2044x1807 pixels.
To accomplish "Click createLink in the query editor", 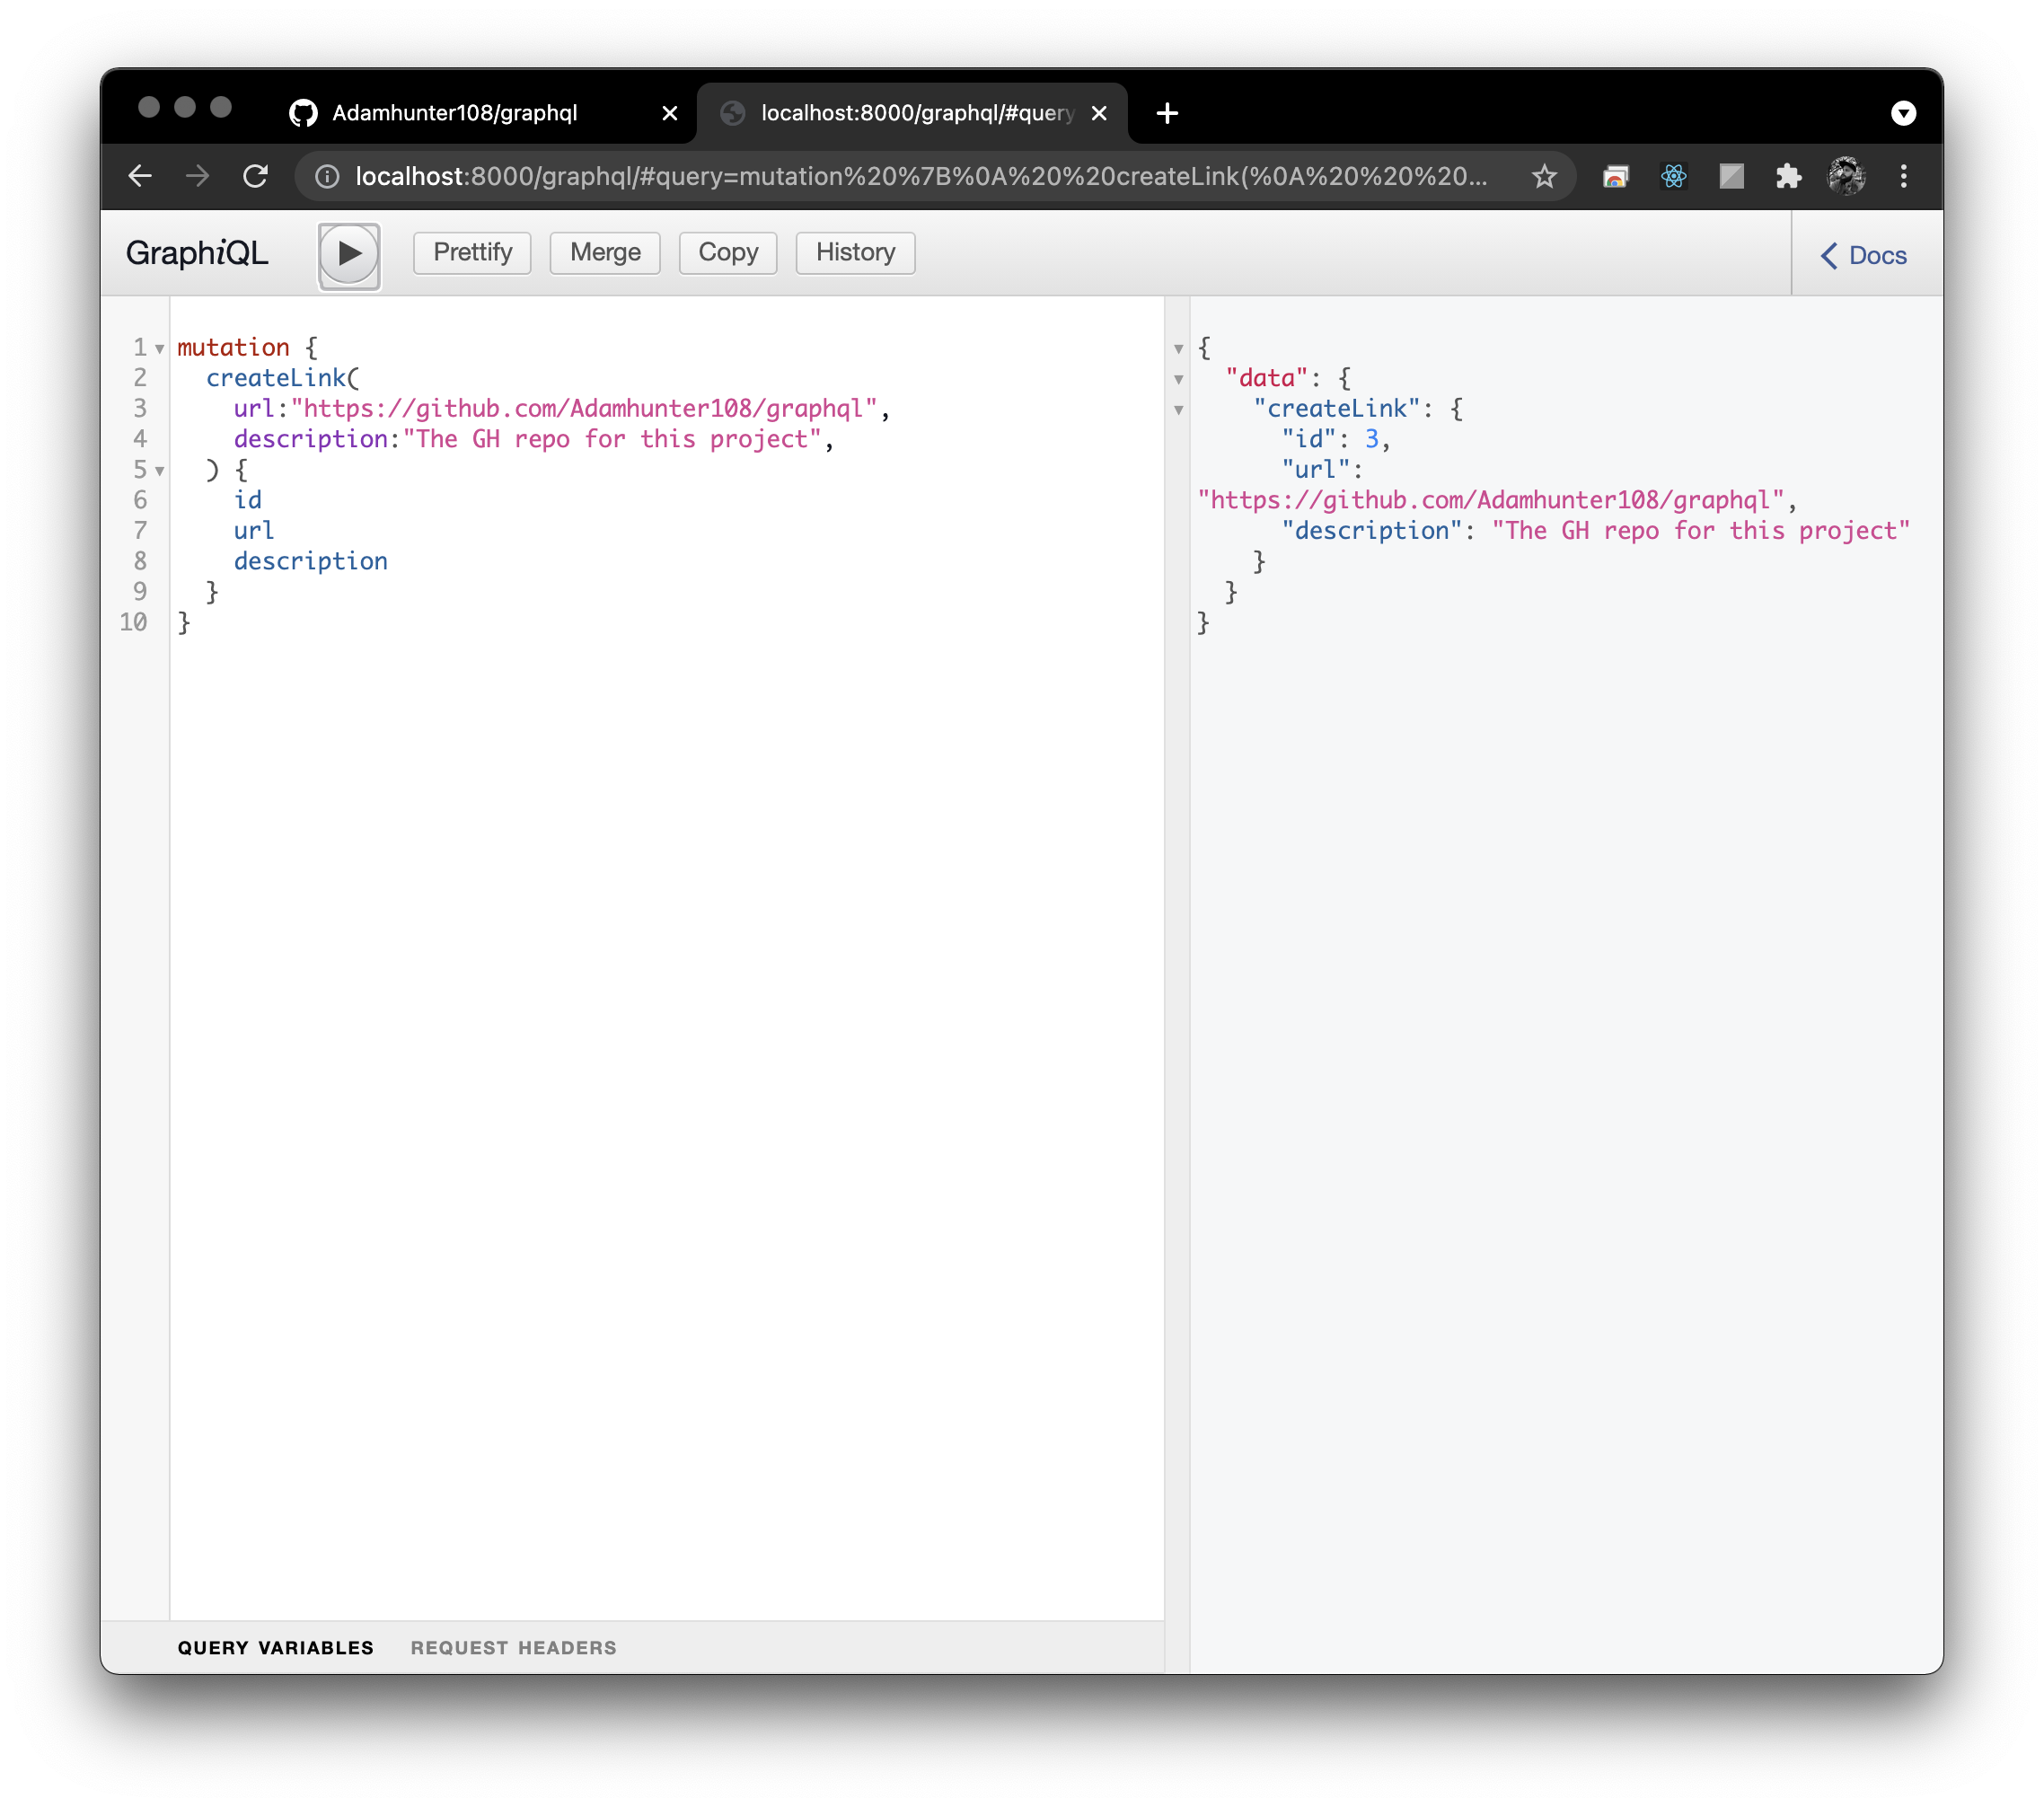I will (275, 378).
